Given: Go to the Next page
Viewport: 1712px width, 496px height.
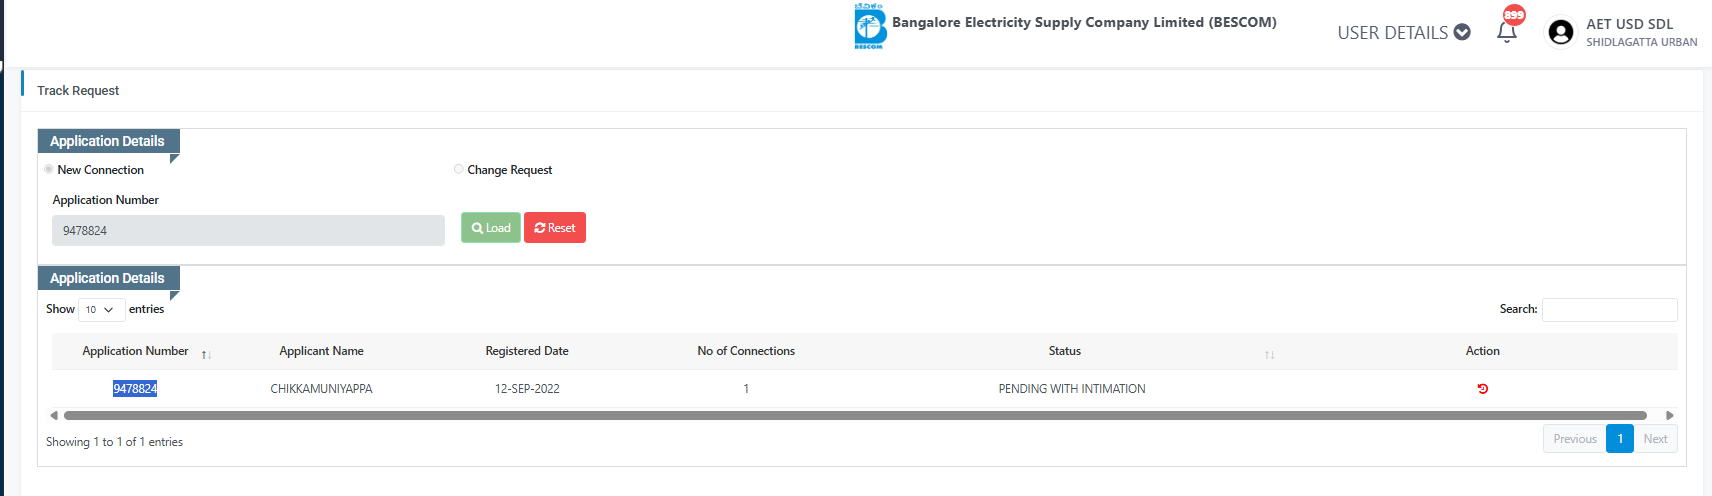Looking at the screenshot, I should click(1655, 439).
